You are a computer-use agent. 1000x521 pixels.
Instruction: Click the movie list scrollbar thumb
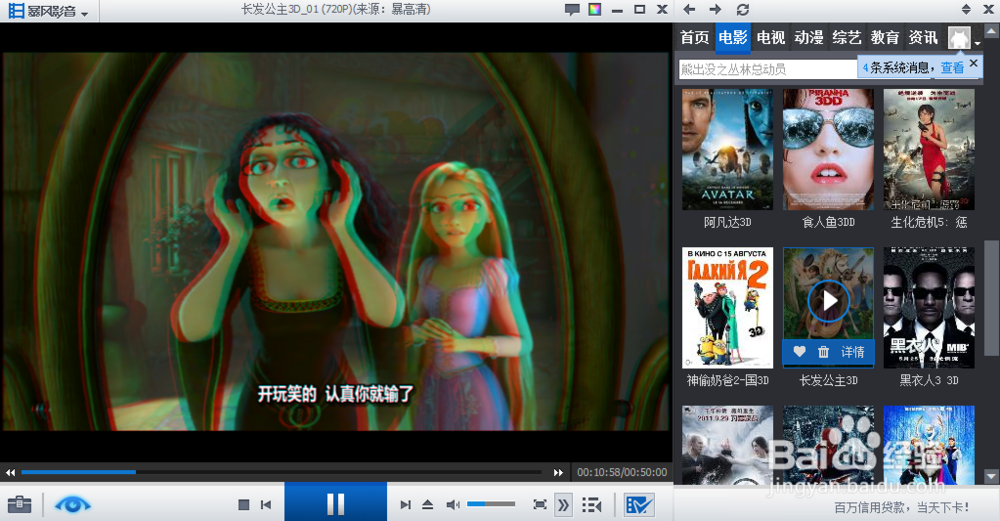[990, 298]
